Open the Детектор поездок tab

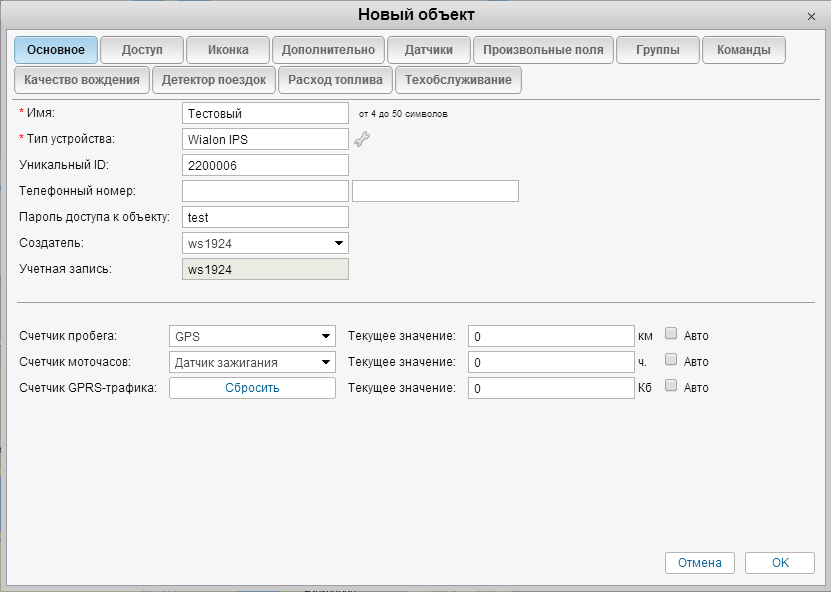point(214,80)
